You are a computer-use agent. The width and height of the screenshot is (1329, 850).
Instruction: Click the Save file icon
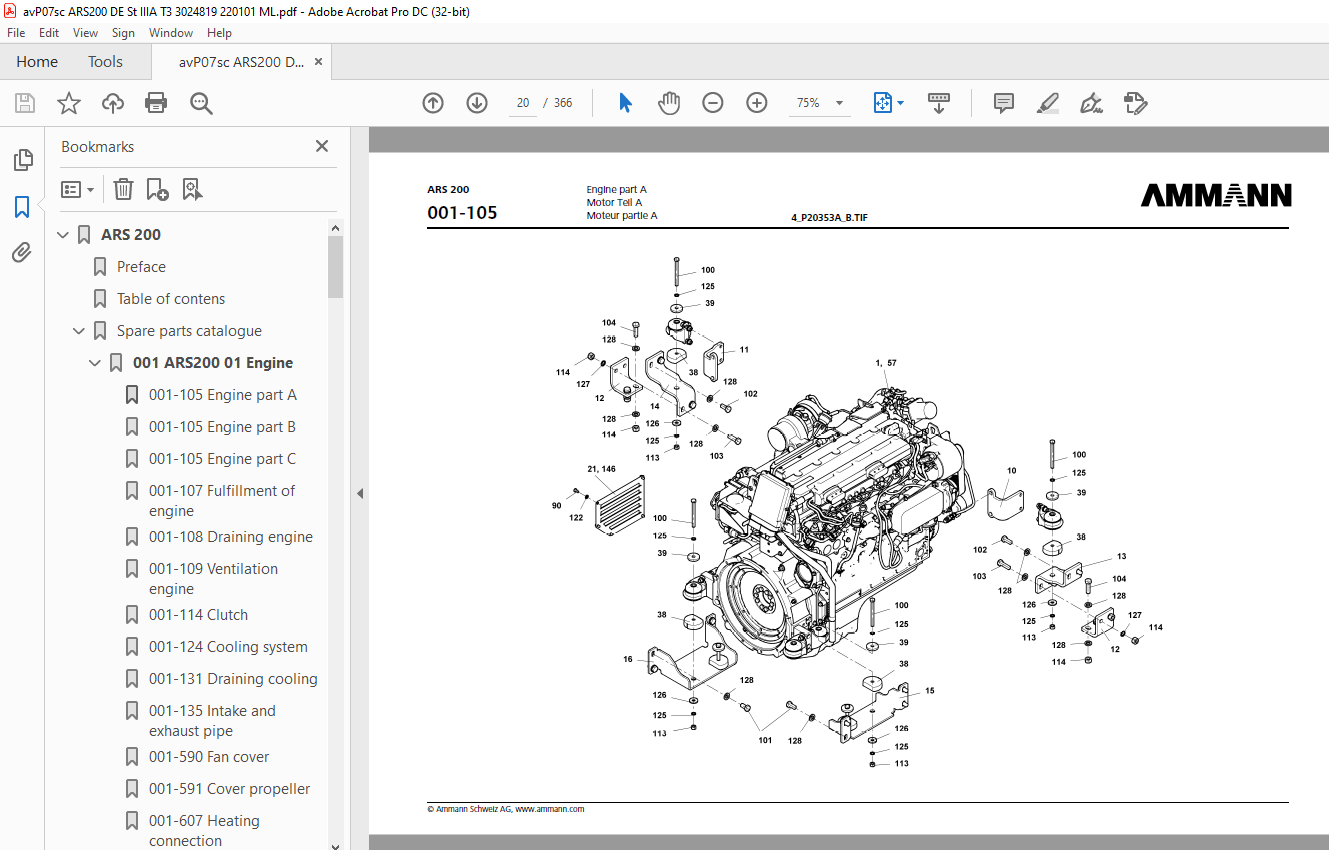point(25,103)
